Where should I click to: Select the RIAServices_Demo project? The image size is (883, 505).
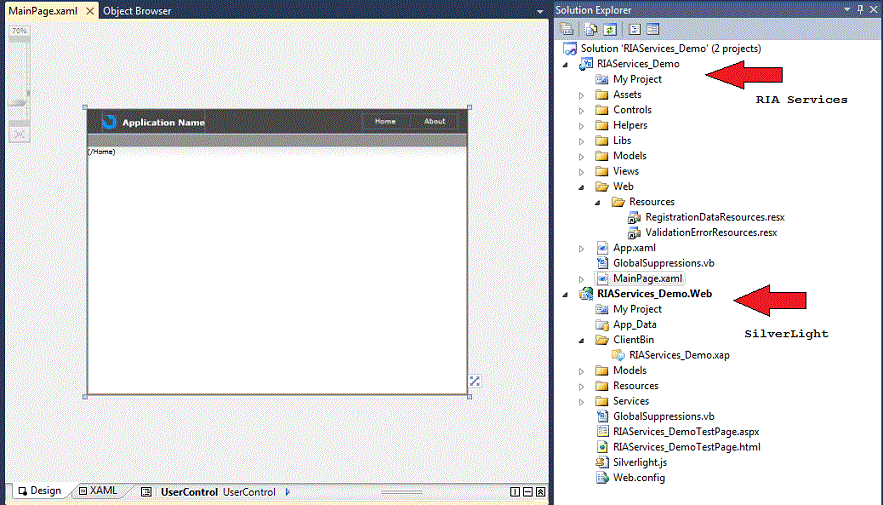click(638, 64)
